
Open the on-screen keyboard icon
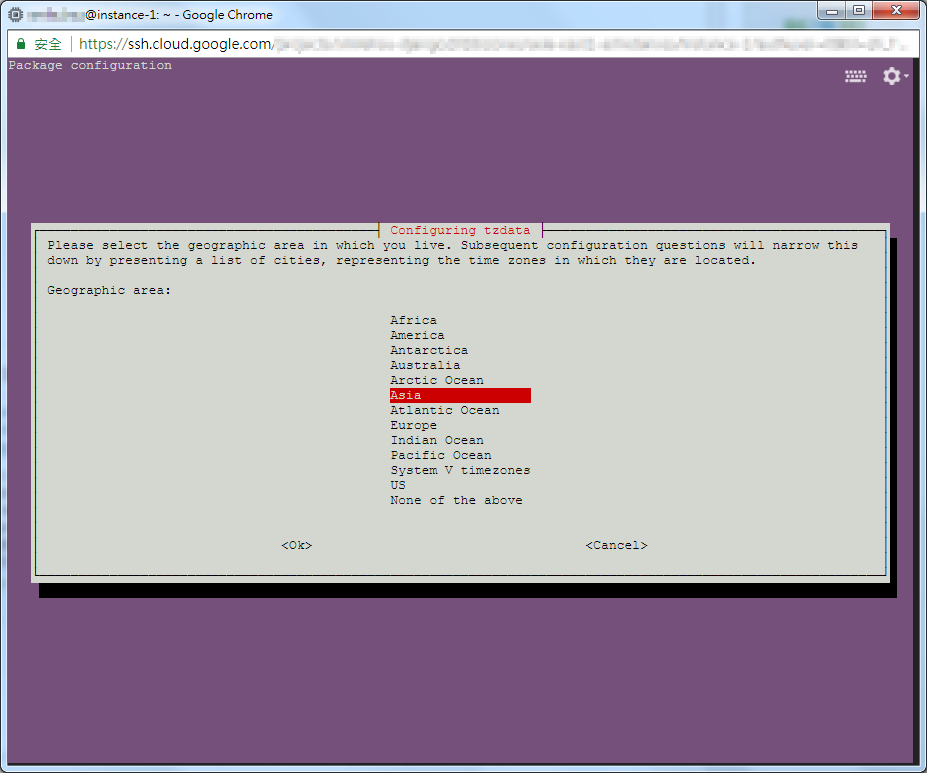[855, 77]
